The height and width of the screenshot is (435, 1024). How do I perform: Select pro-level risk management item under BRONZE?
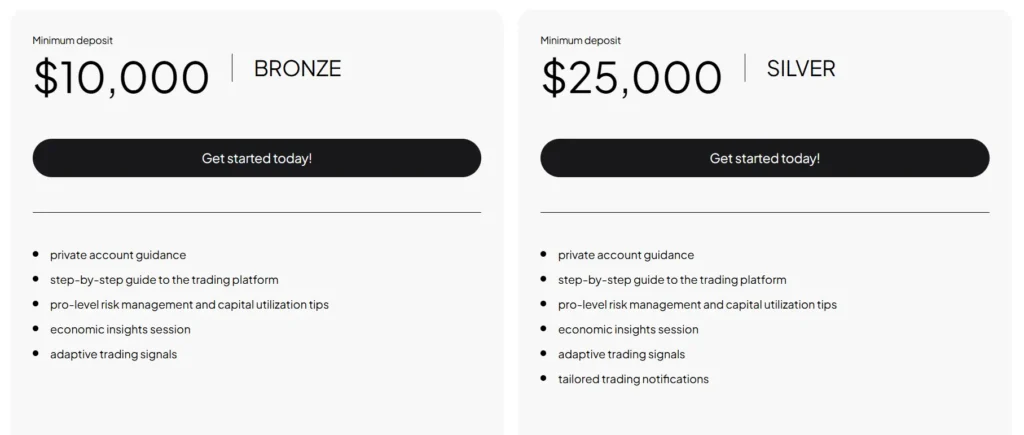coord(189,305)
